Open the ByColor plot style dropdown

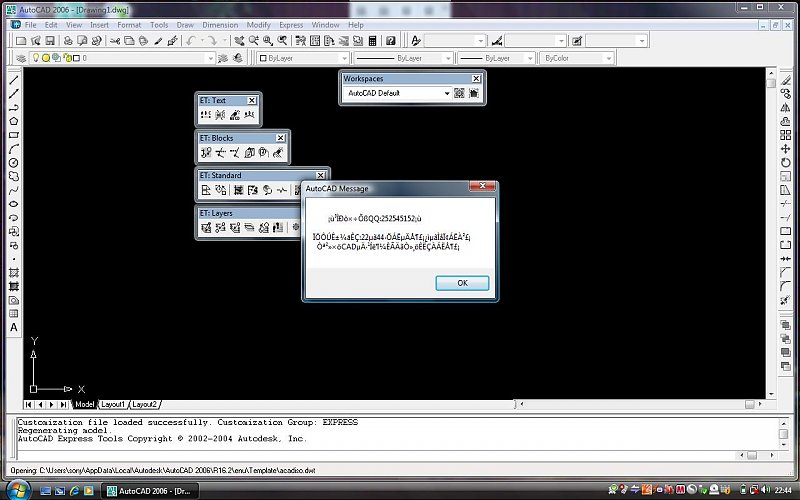(608, 58)
